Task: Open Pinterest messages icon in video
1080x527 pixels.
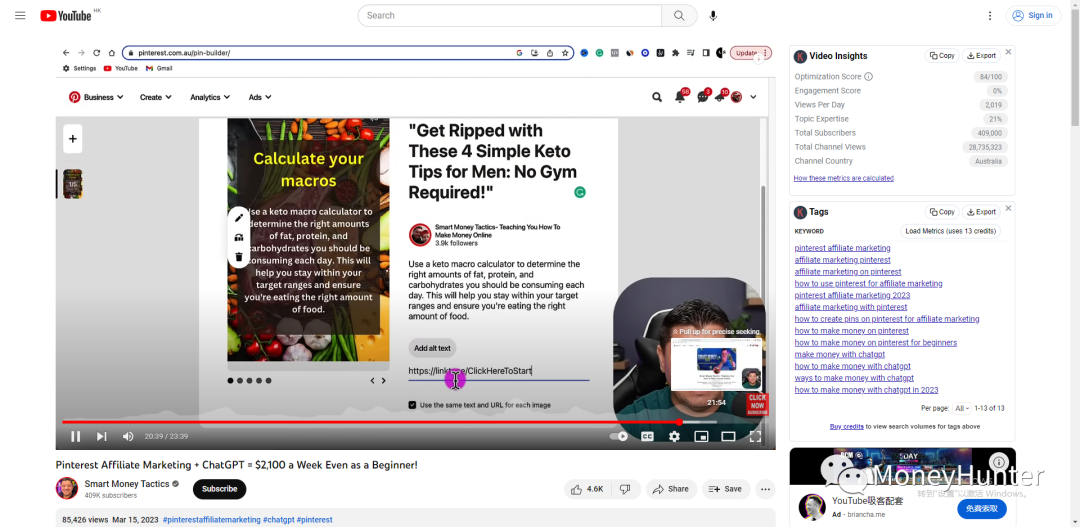Action: click(x=703, y=97)
